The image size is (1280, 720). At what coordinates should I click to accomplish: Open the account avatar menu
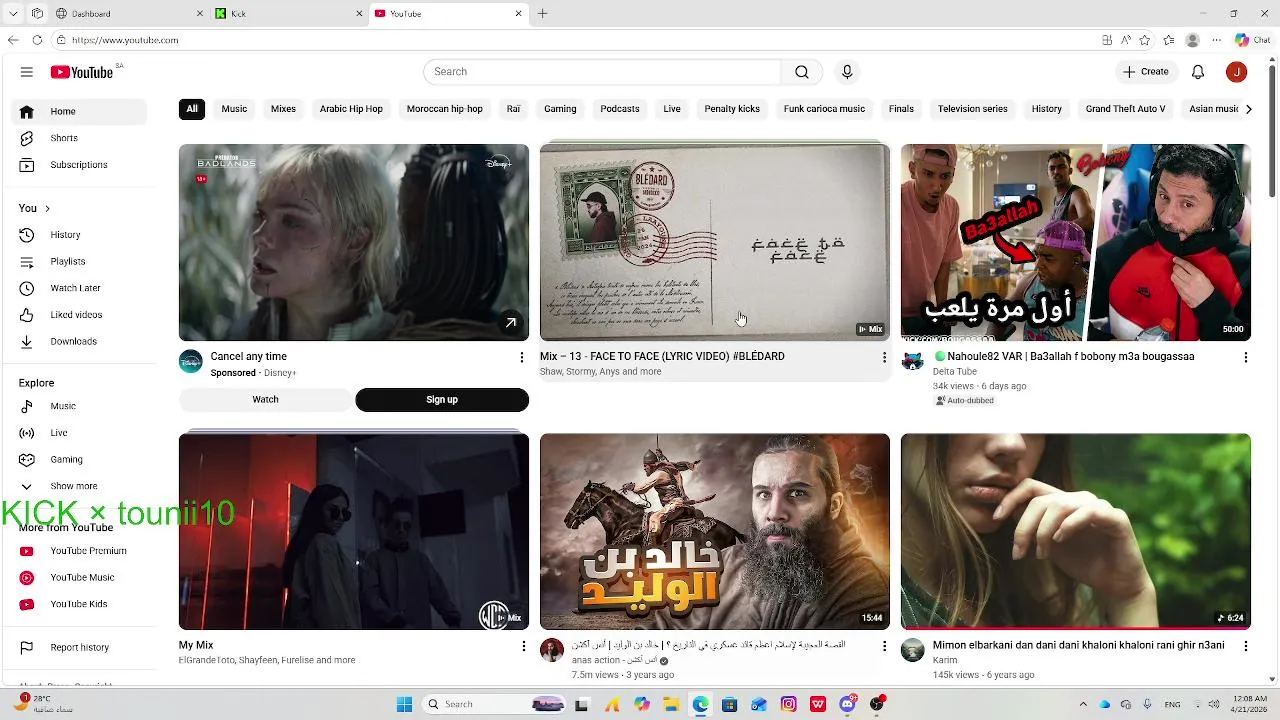[1237, 72]
